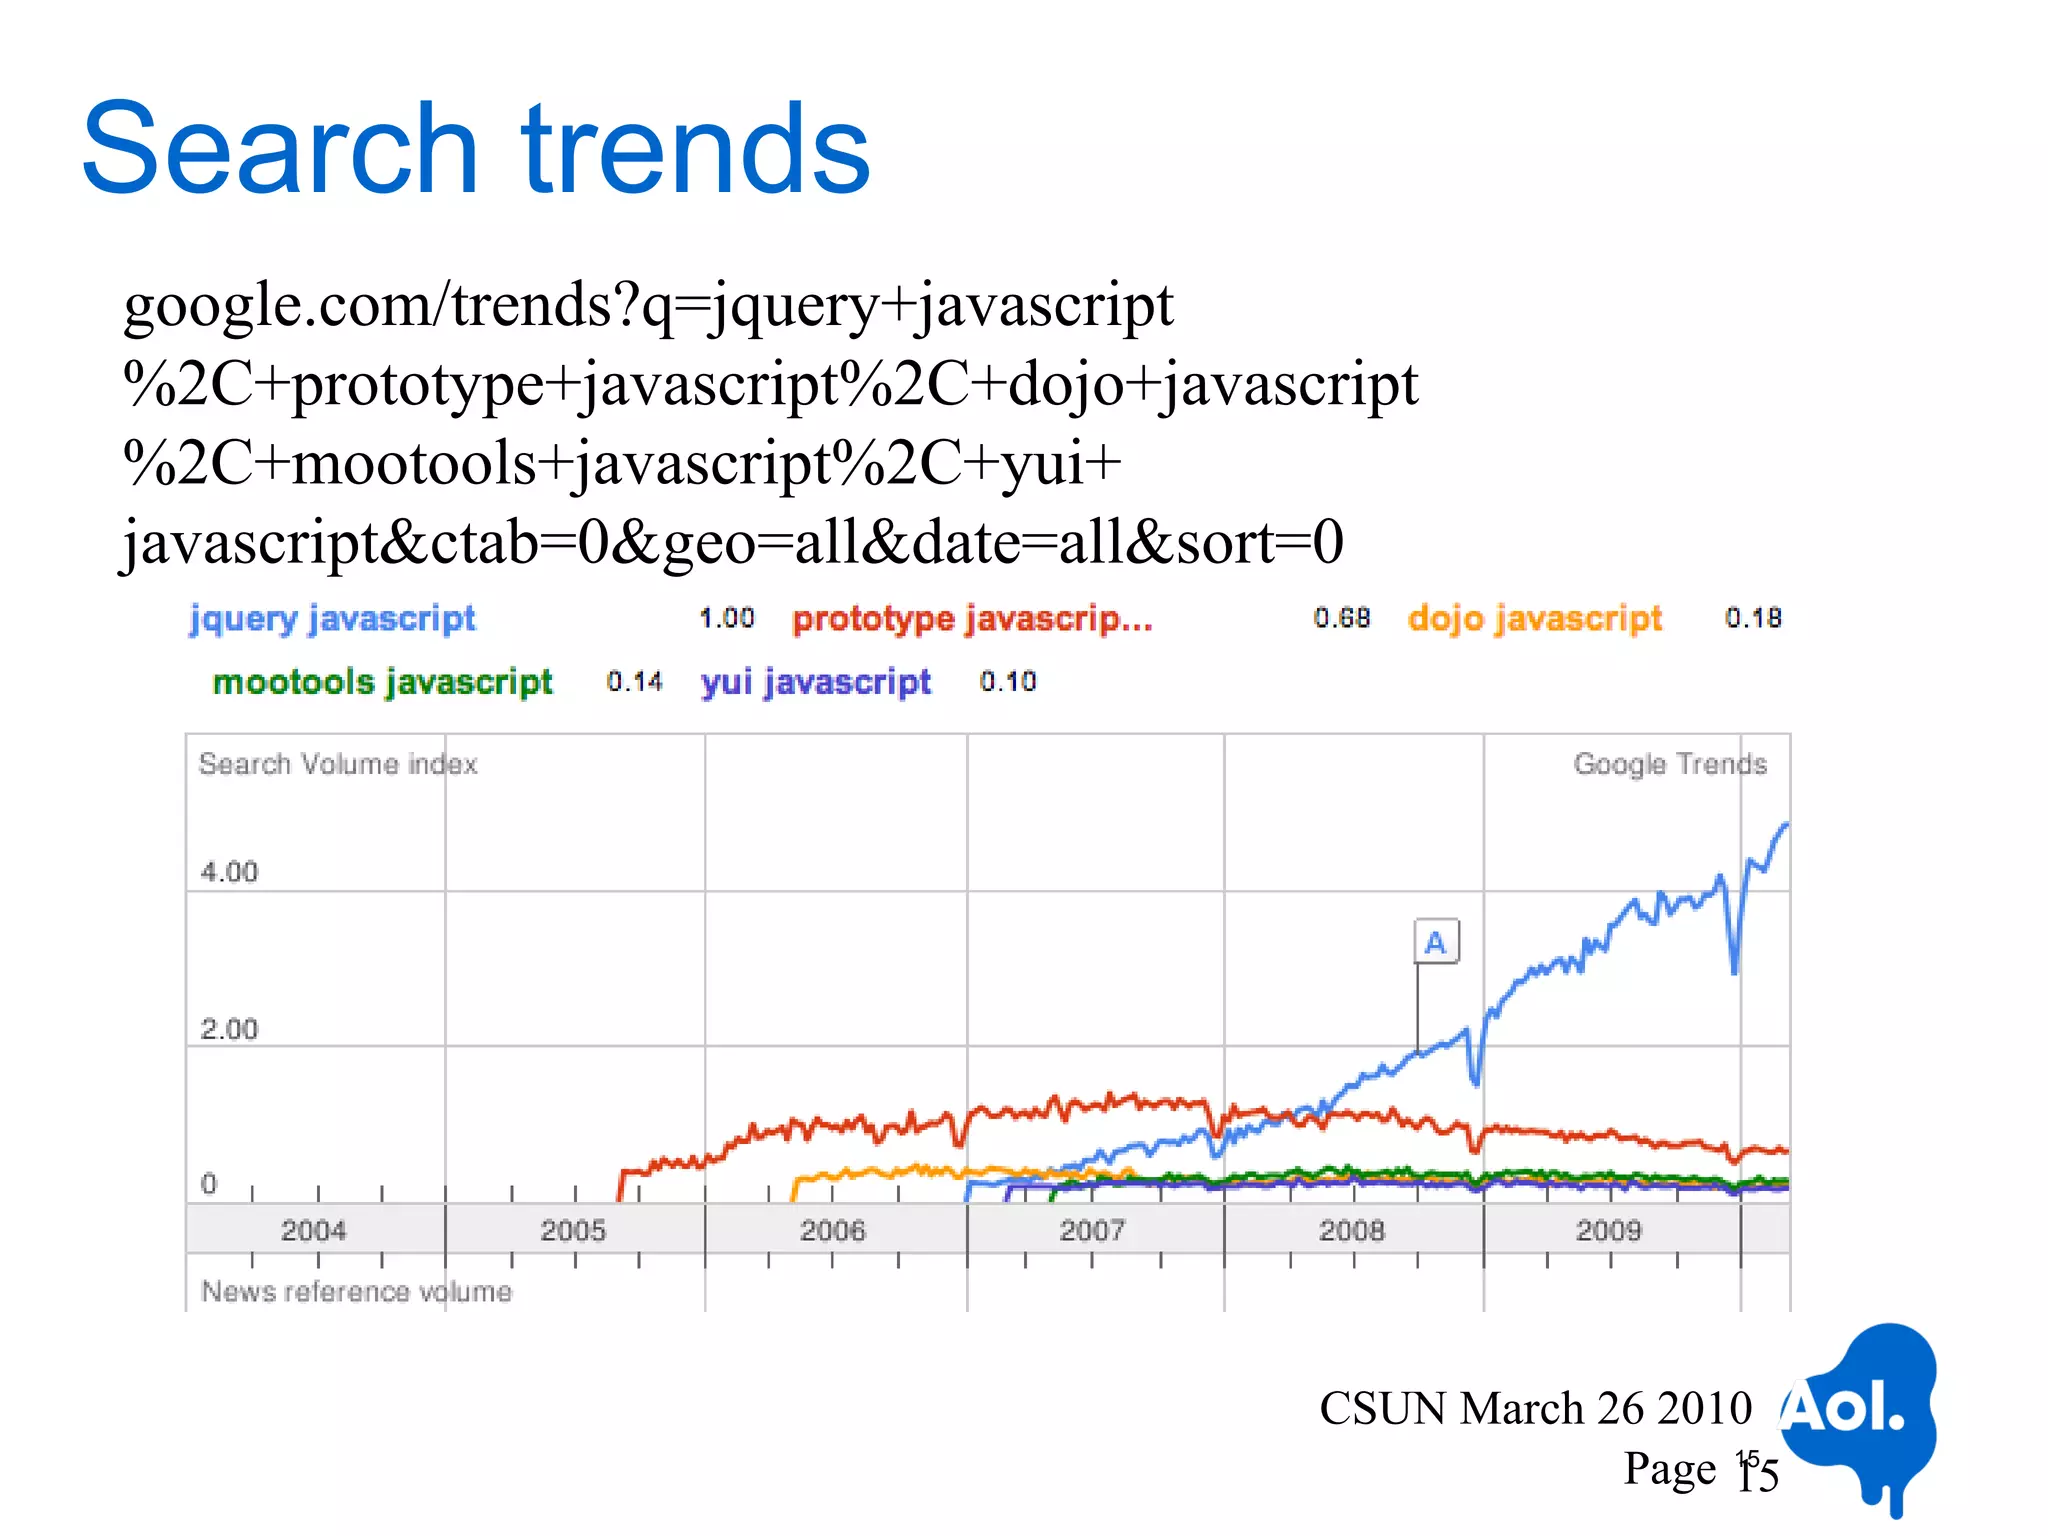Click the 'mootools javascript' legend link
The image size is (2048, 1536).
click(x=382, y=682)
